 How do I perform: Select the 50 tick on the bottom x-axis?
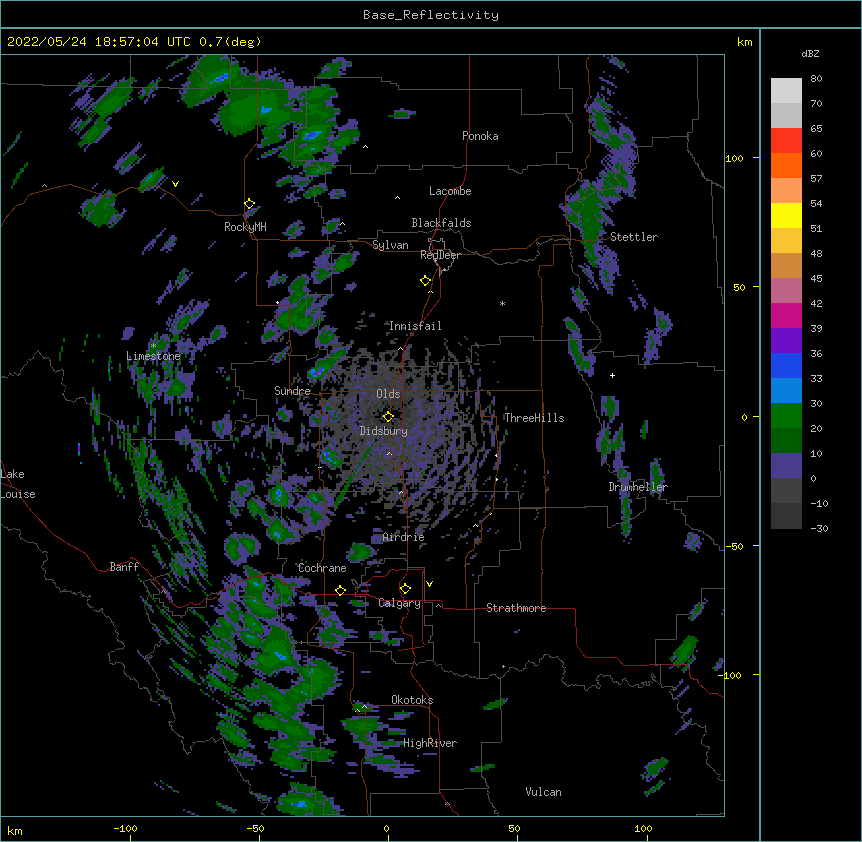coord(514,828)
